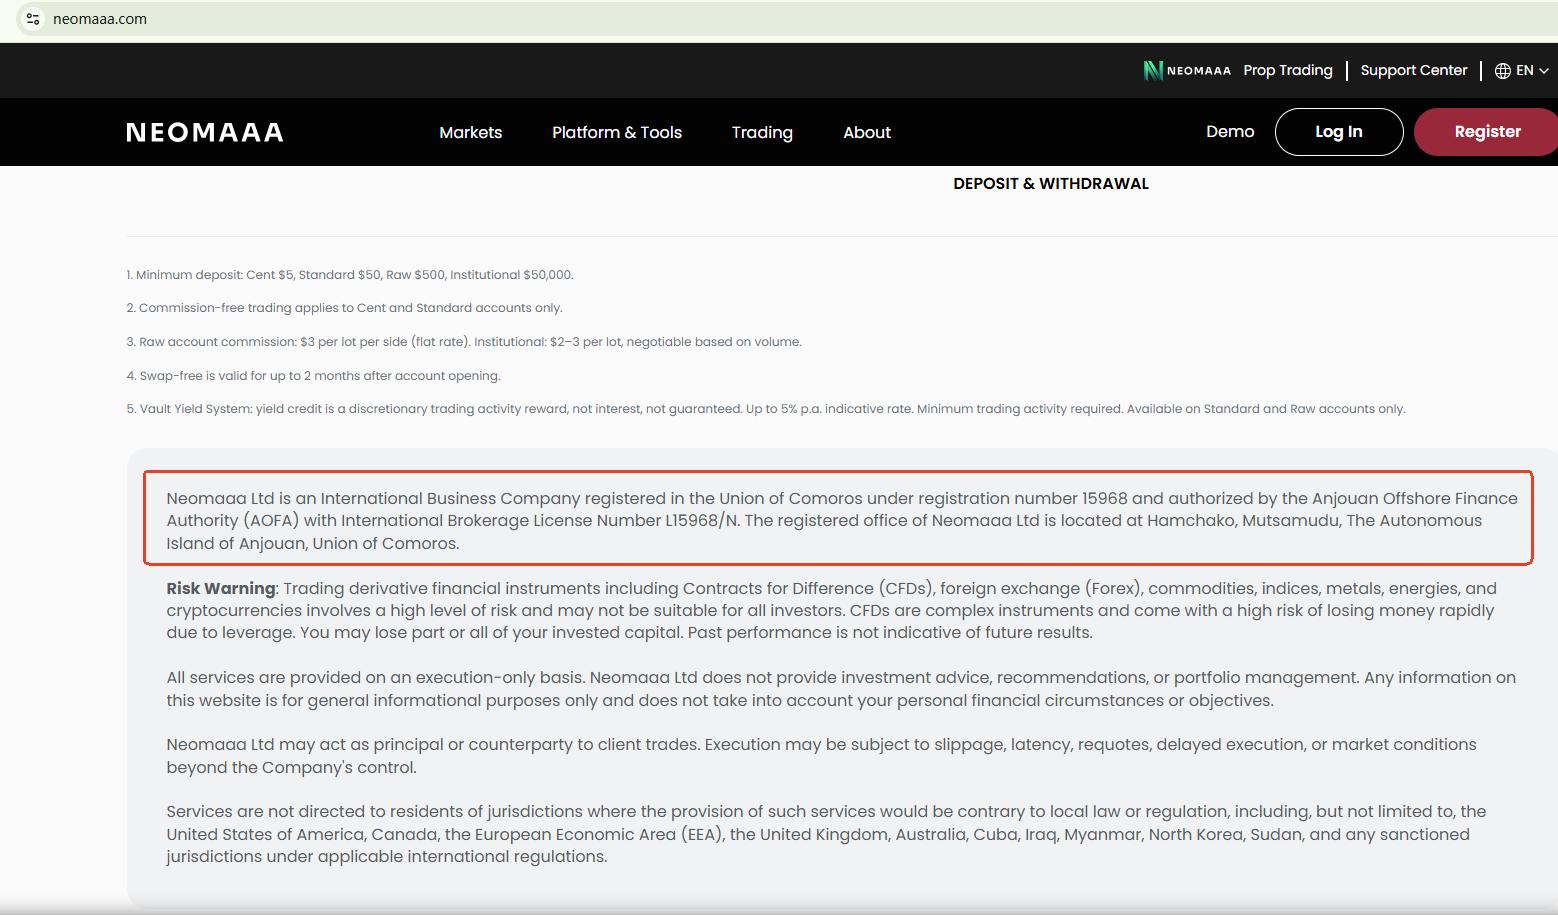1558x915 pixels.
Task: Click the 'Commission-free trading applies' footnote
Action: click(x=344, y=308)
